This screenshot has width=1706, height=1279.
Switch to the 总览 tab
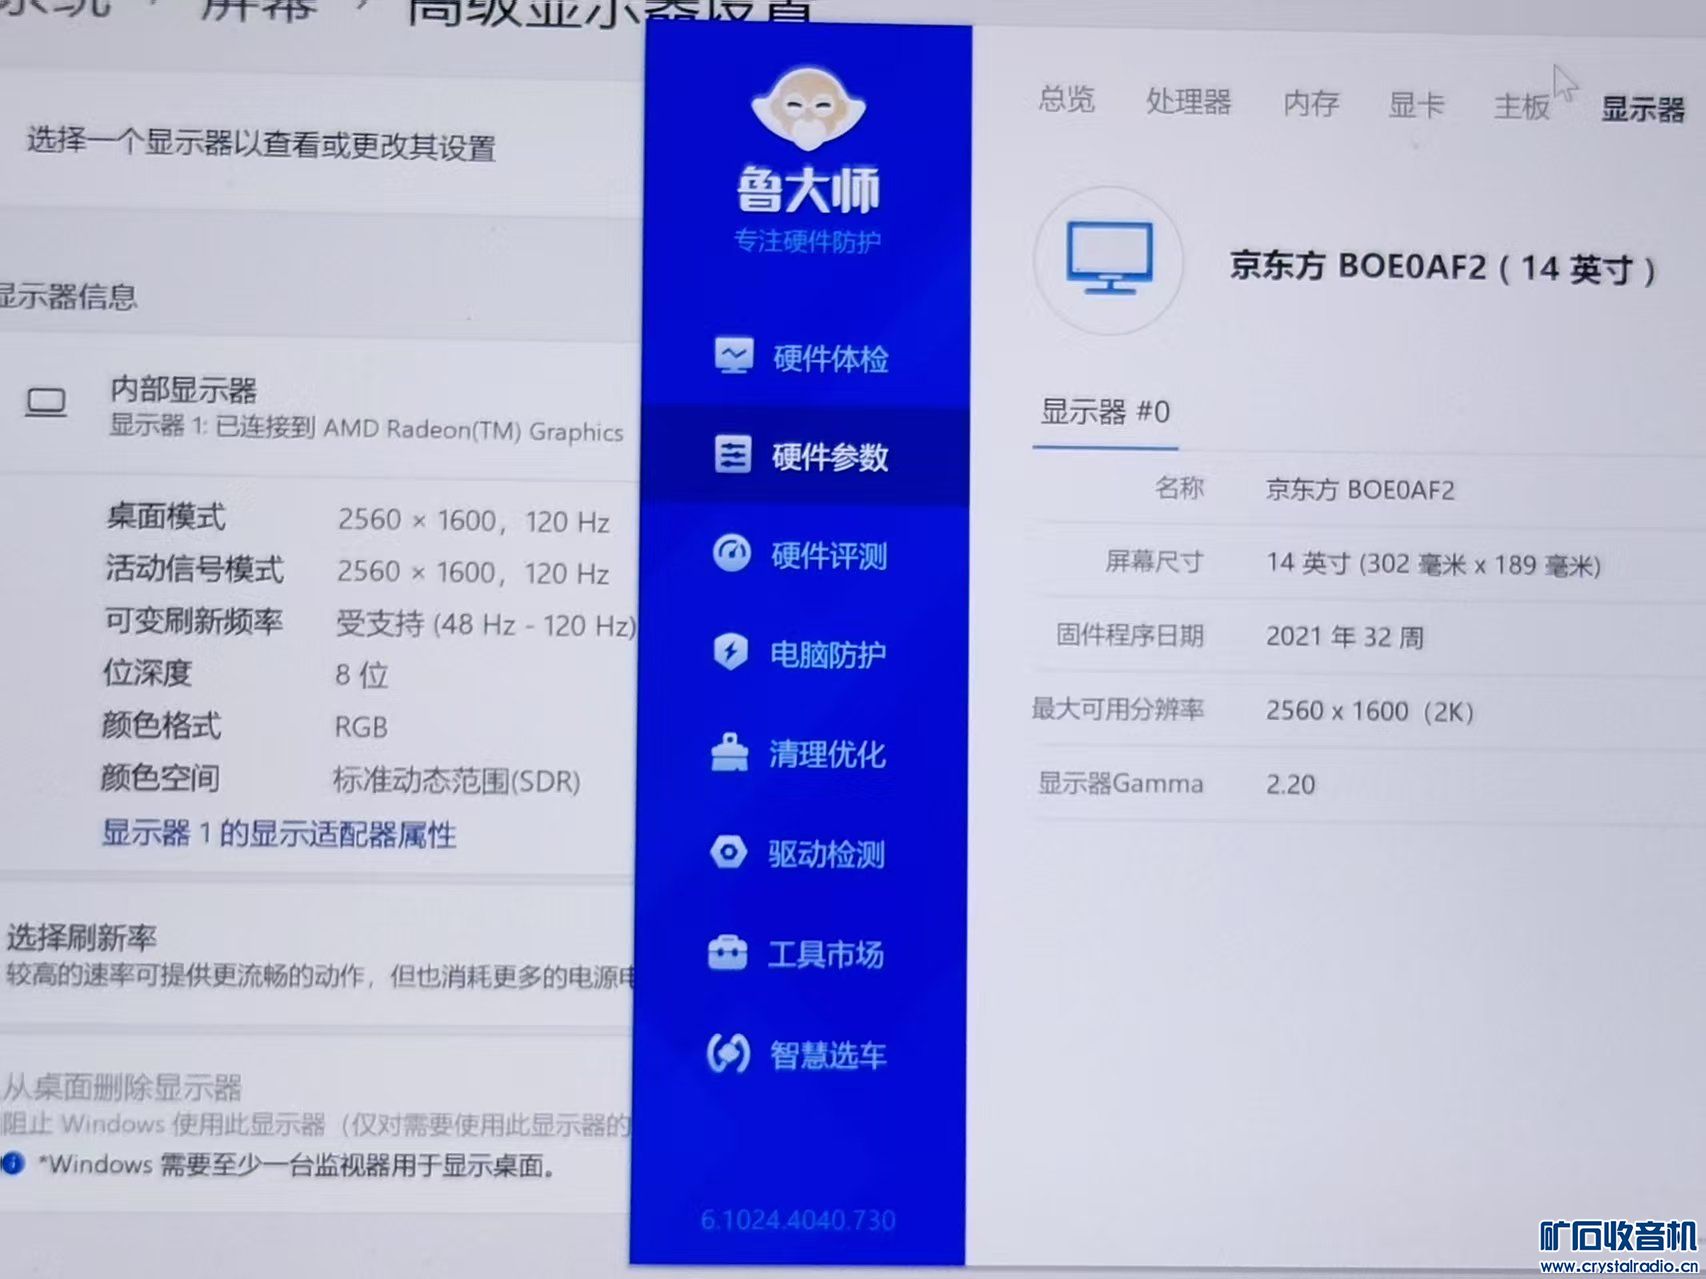(x=1066, y=99)
